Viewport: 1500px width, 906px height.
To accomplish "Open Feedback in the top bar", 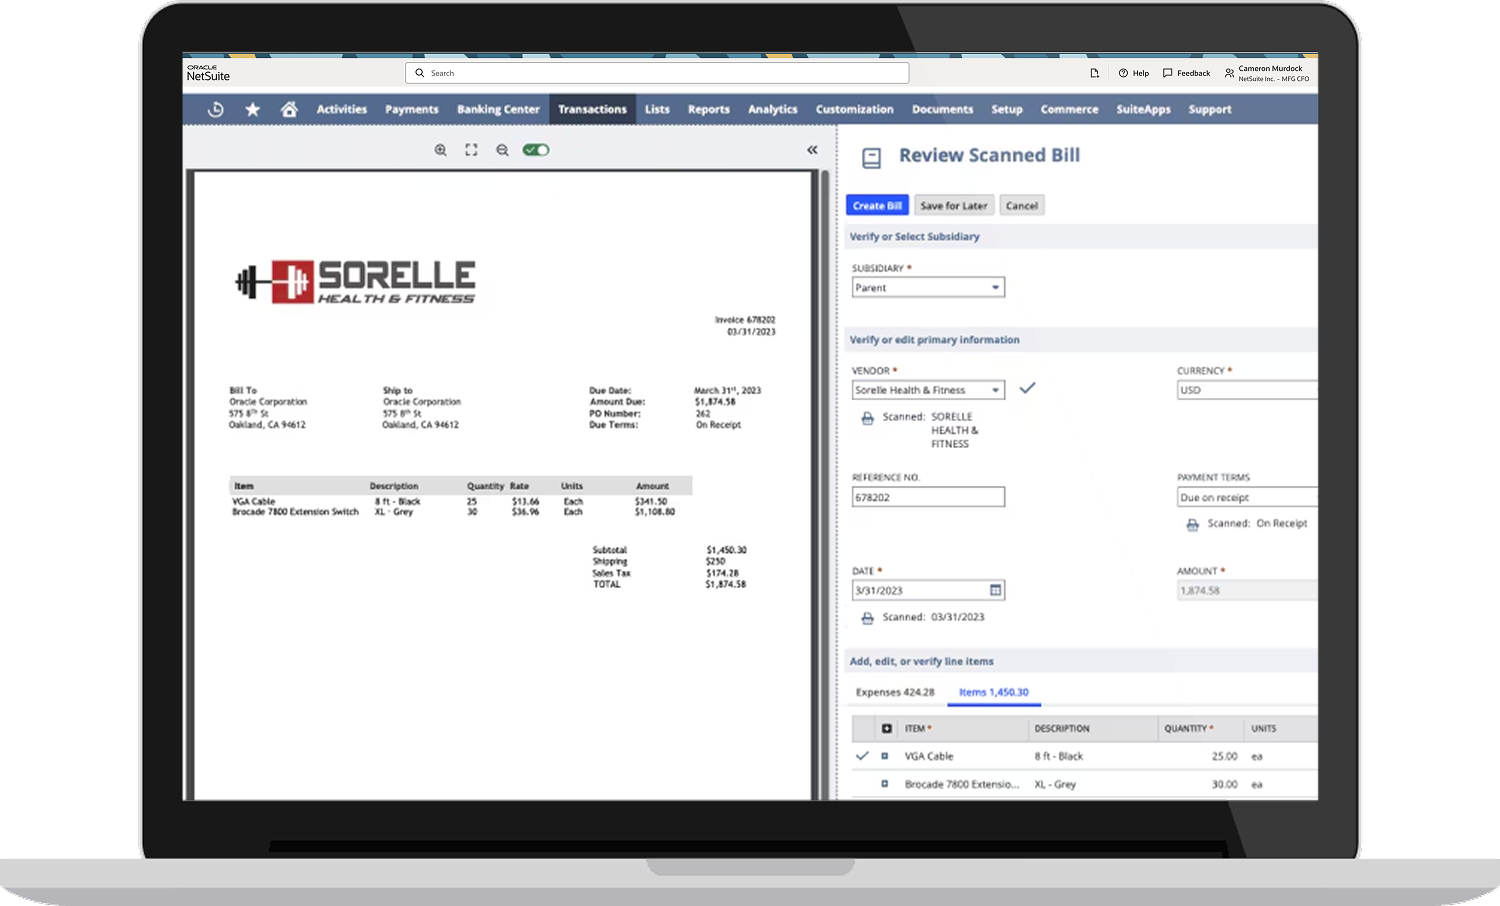I will (1186, 73).
